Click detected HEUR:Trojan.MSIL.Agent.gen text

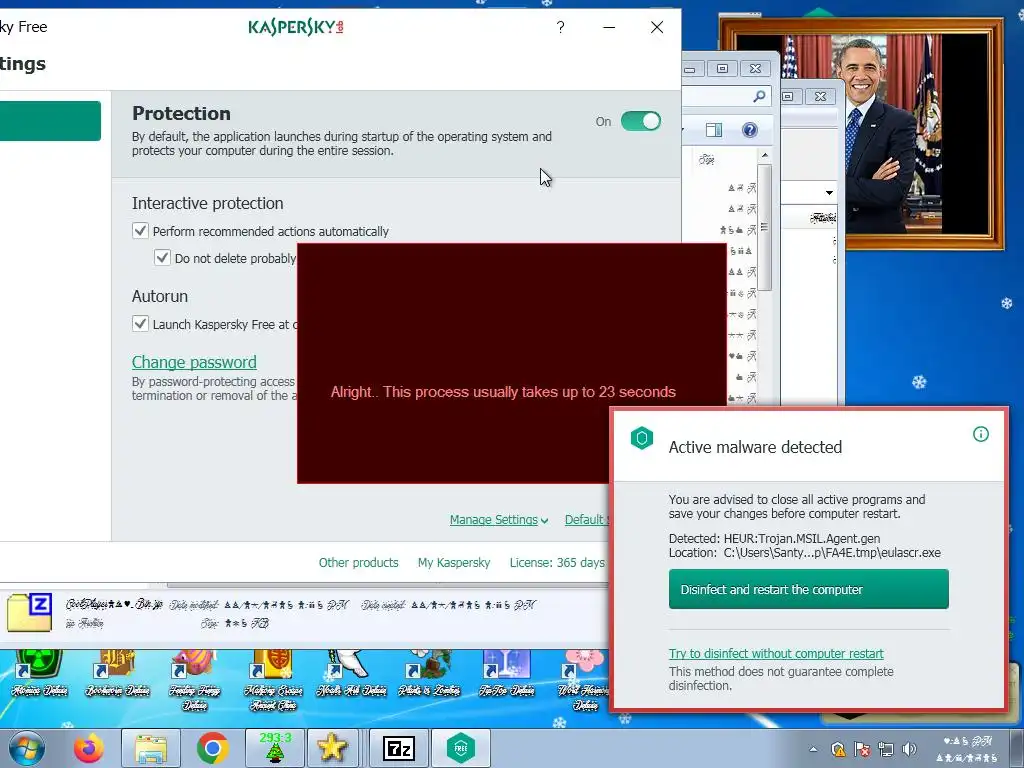(801, 539)
